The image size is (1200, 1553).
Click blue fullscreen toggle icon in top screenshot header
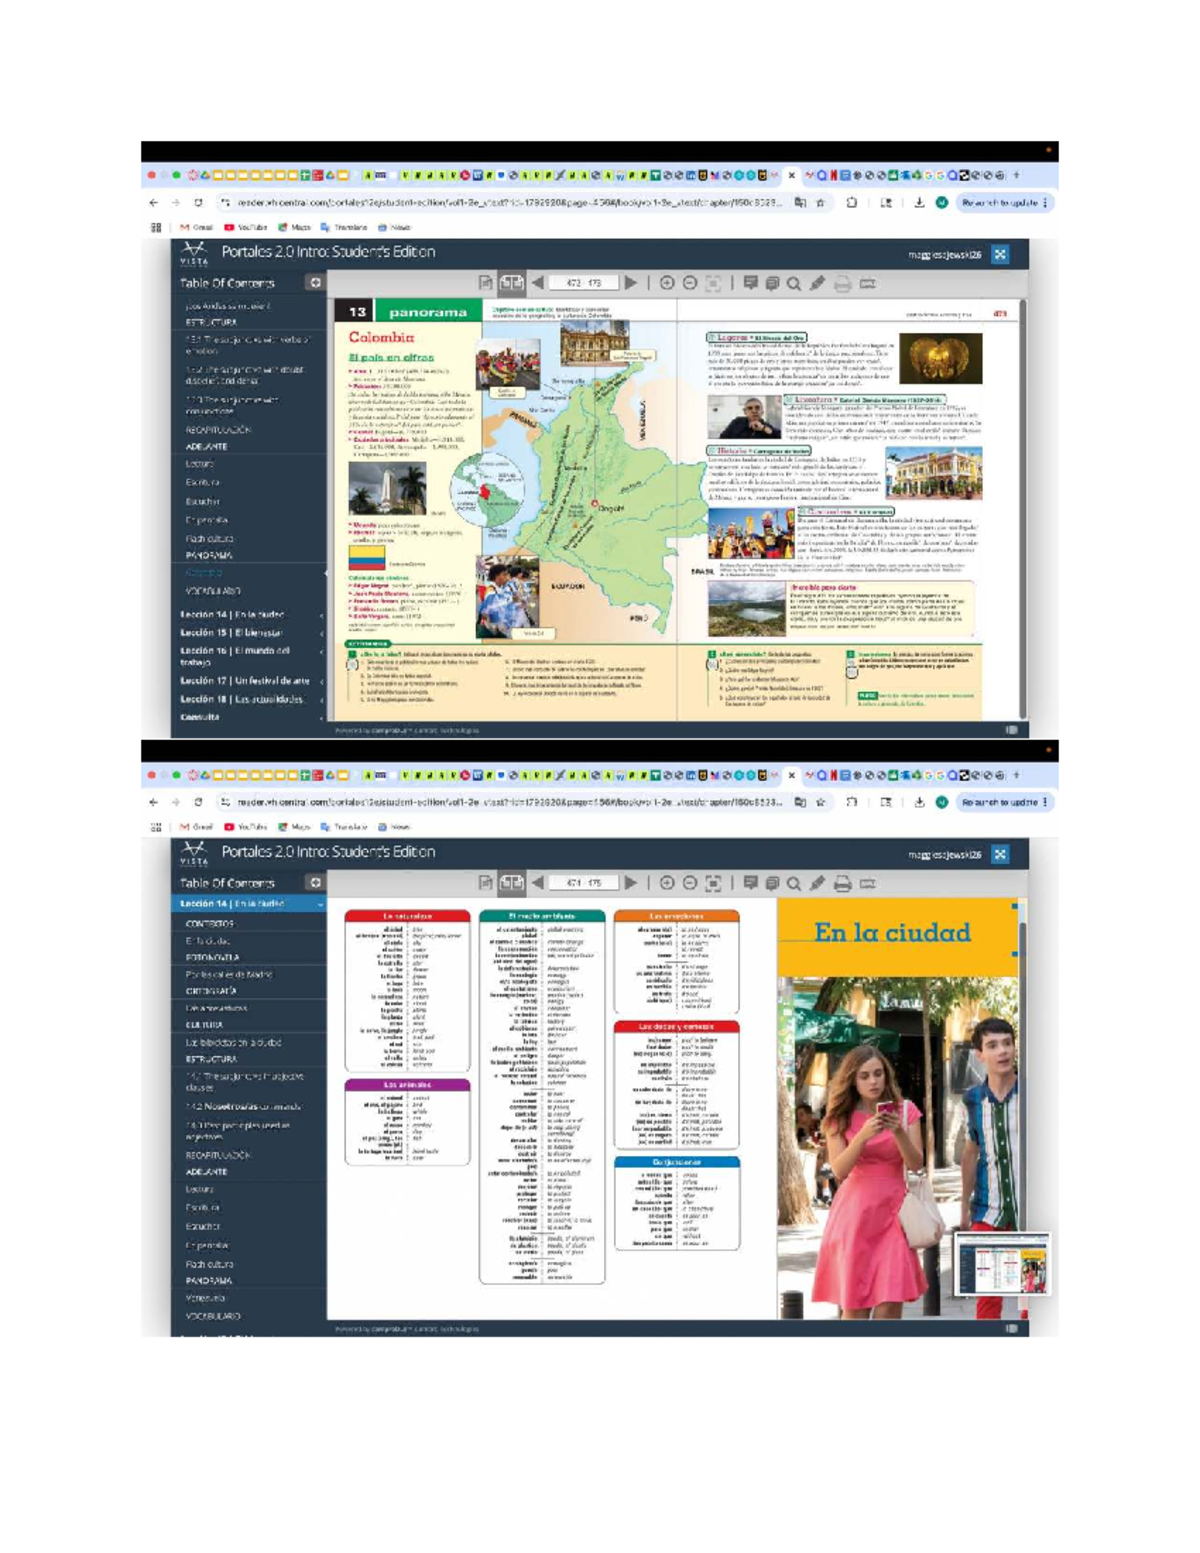(x=1000, y=254)
